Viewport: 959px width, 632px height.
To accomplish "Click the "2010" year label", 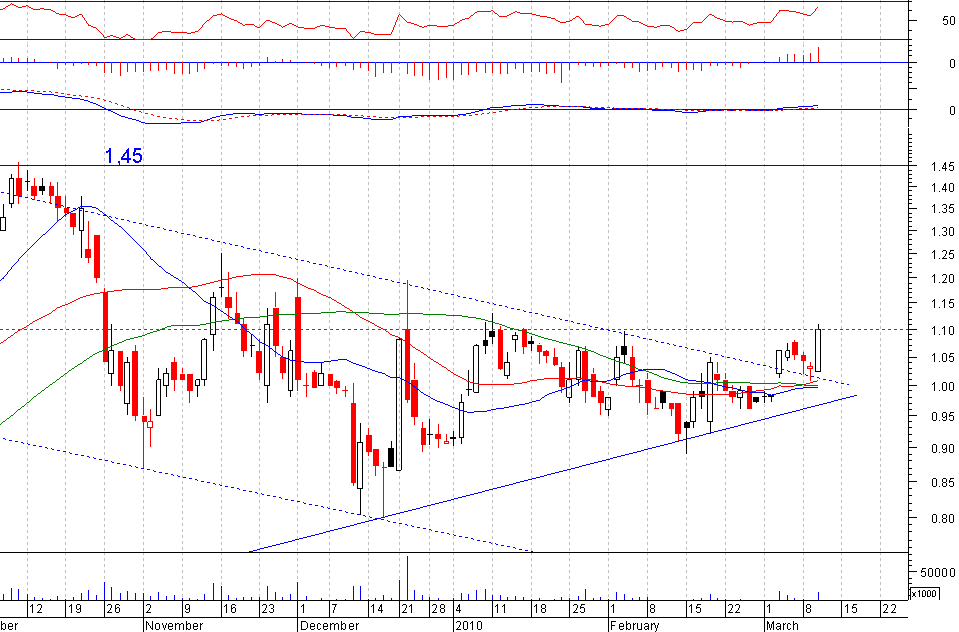I will tap(468, 625).
